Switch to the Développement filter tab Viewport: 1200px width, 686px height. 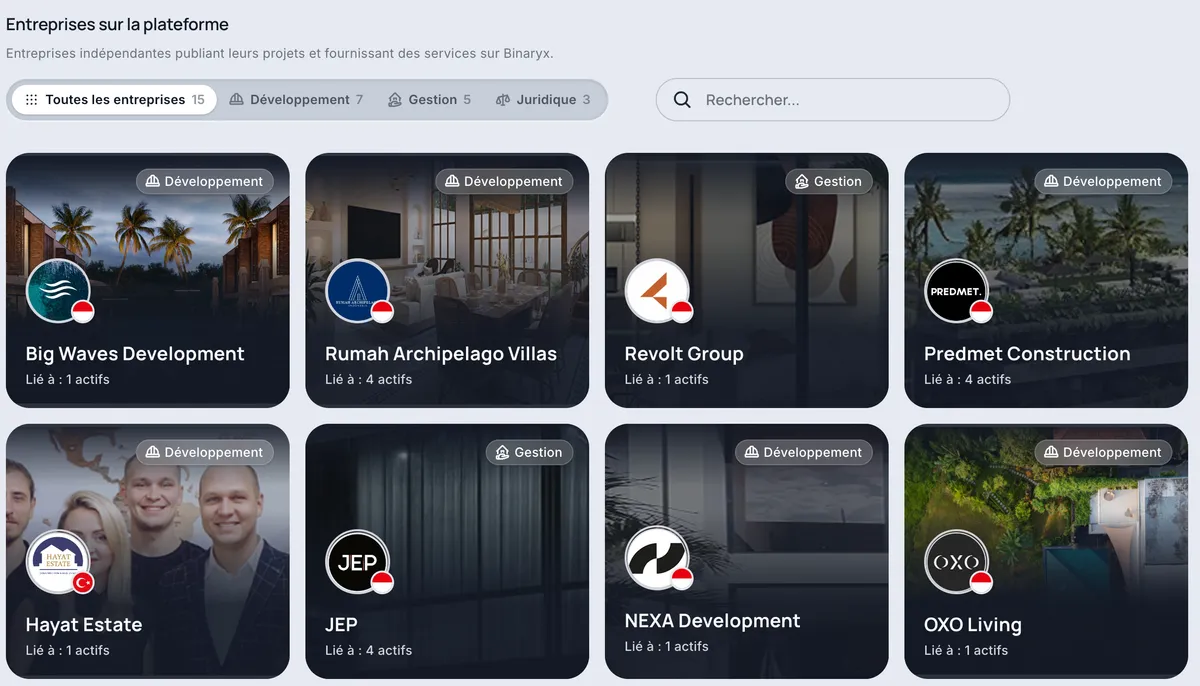(296, 100)
